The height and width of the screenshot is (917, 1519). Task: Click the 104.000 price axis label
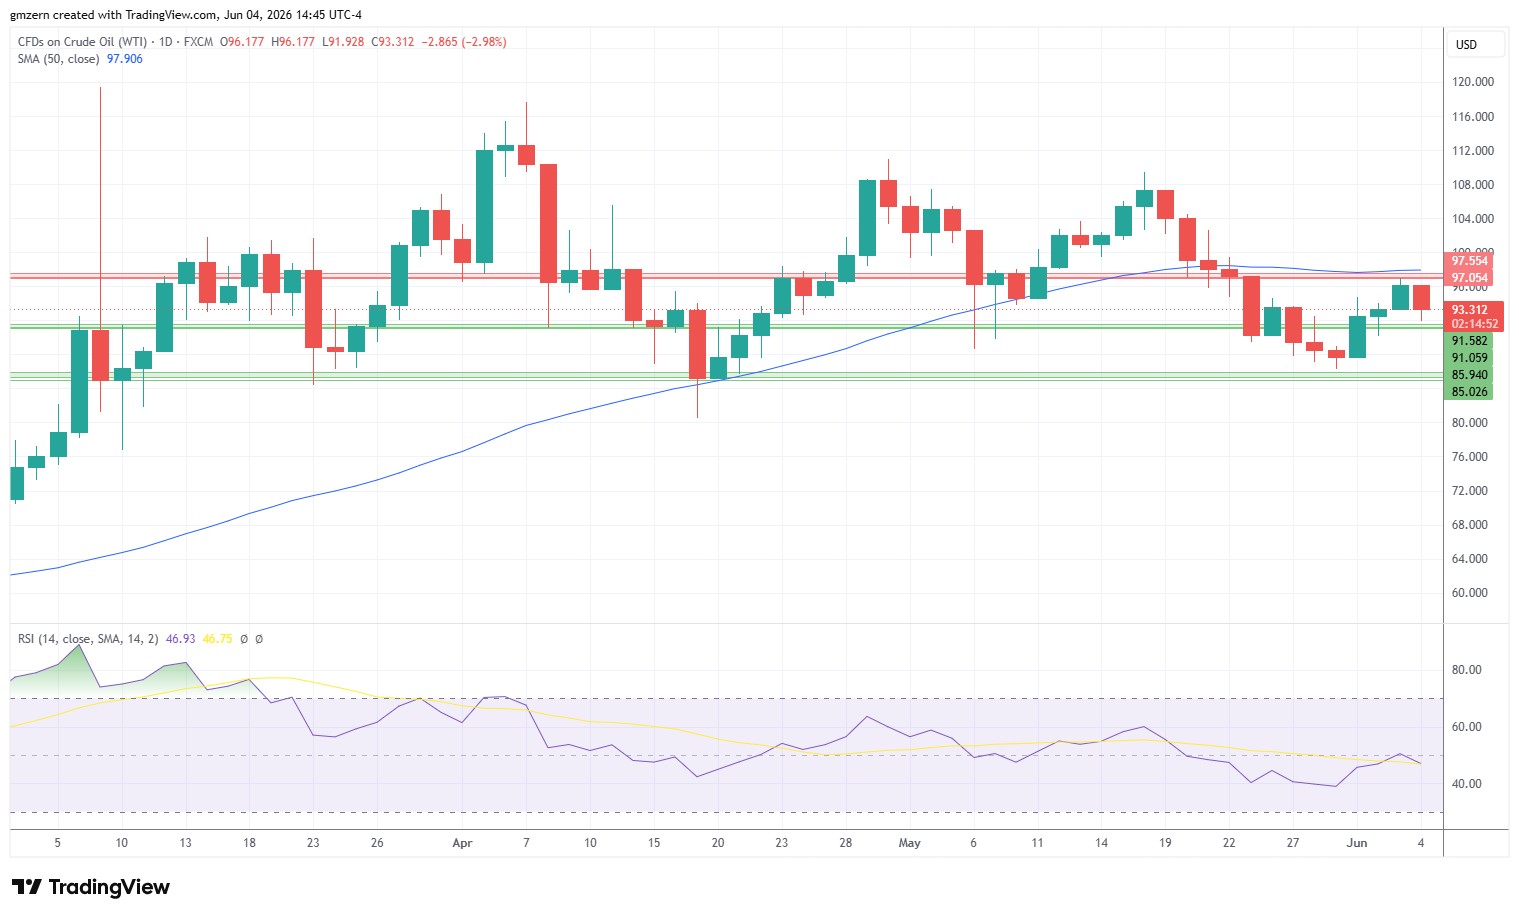(x=1473, y=219)
